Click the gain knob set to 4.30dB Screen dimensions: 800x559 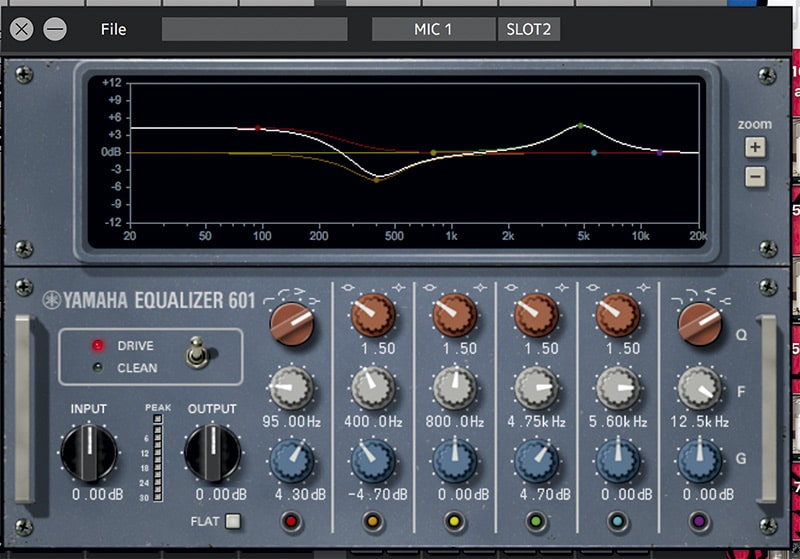291,461
